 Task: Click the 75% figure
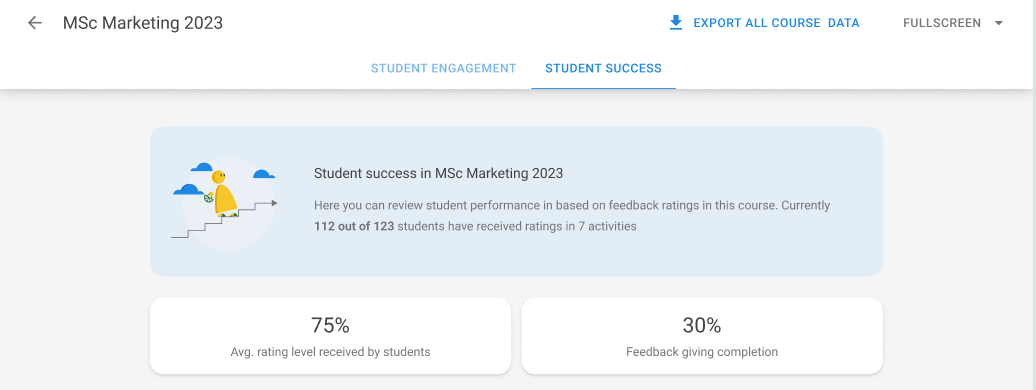330,325
